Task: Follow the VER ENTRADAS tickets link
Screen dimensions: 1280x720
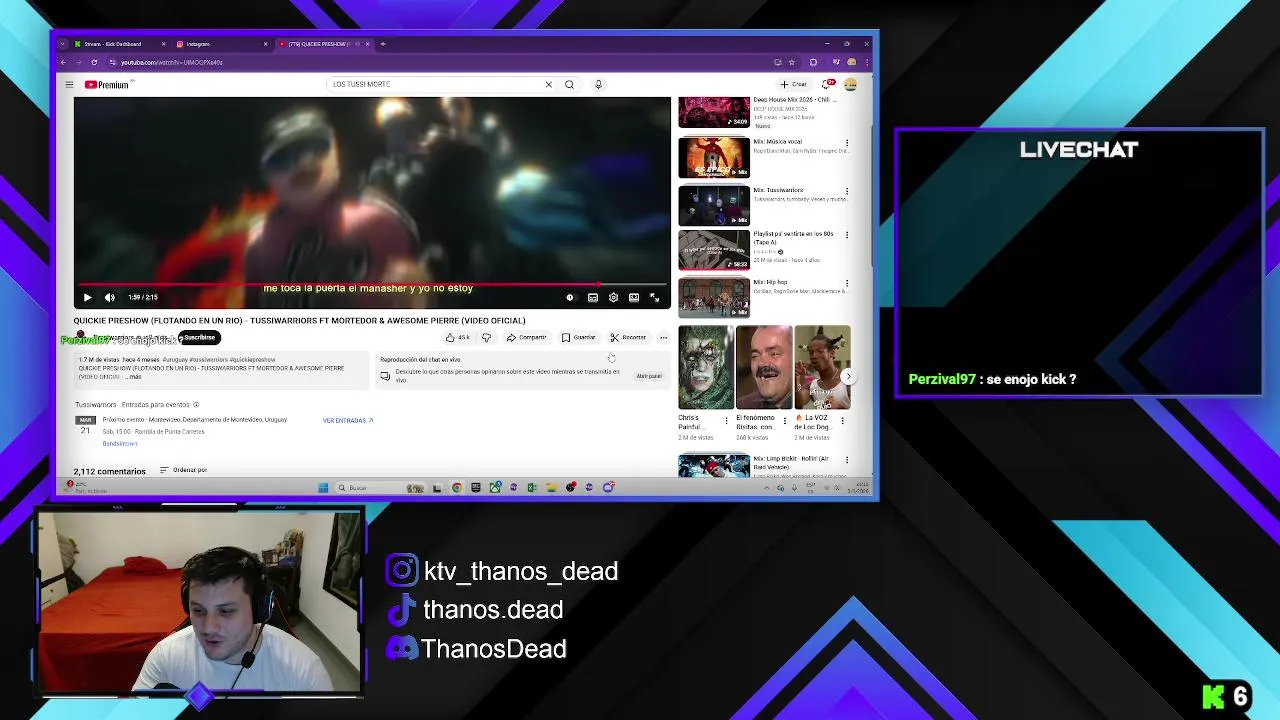Action: pos(347,420)
